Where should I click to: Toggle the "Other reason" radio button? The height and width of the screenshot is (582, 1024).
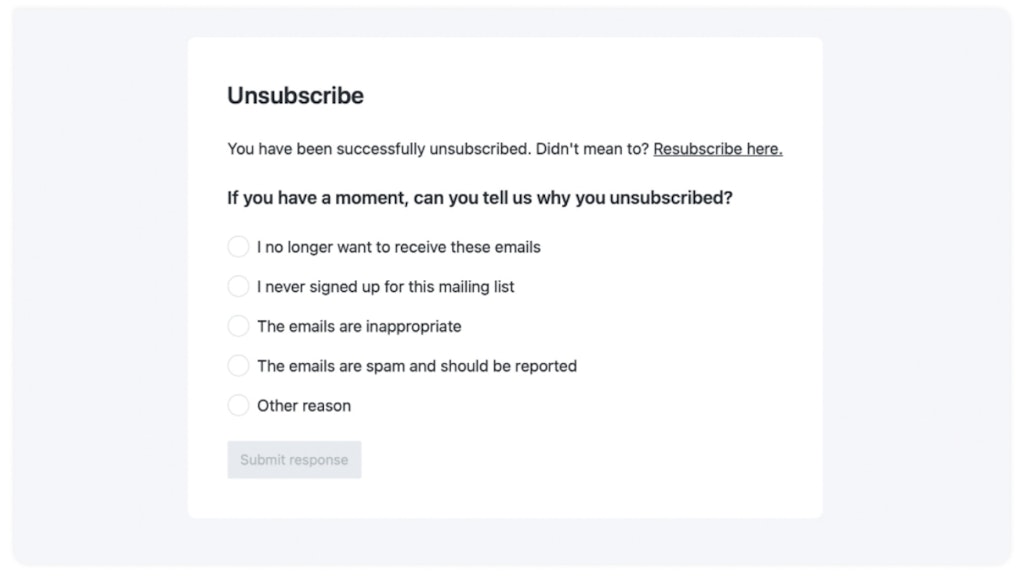click(x=238, y=405)
